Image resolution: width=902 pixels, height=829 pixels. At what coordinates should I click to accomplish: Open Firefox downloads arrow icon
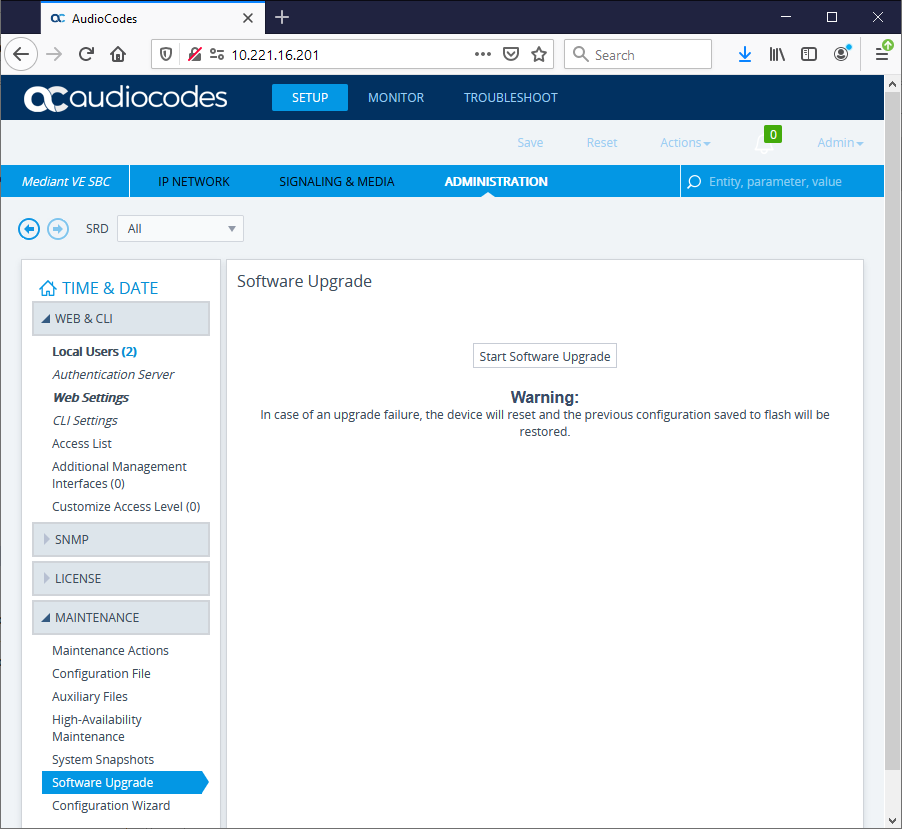pos(744,55)
